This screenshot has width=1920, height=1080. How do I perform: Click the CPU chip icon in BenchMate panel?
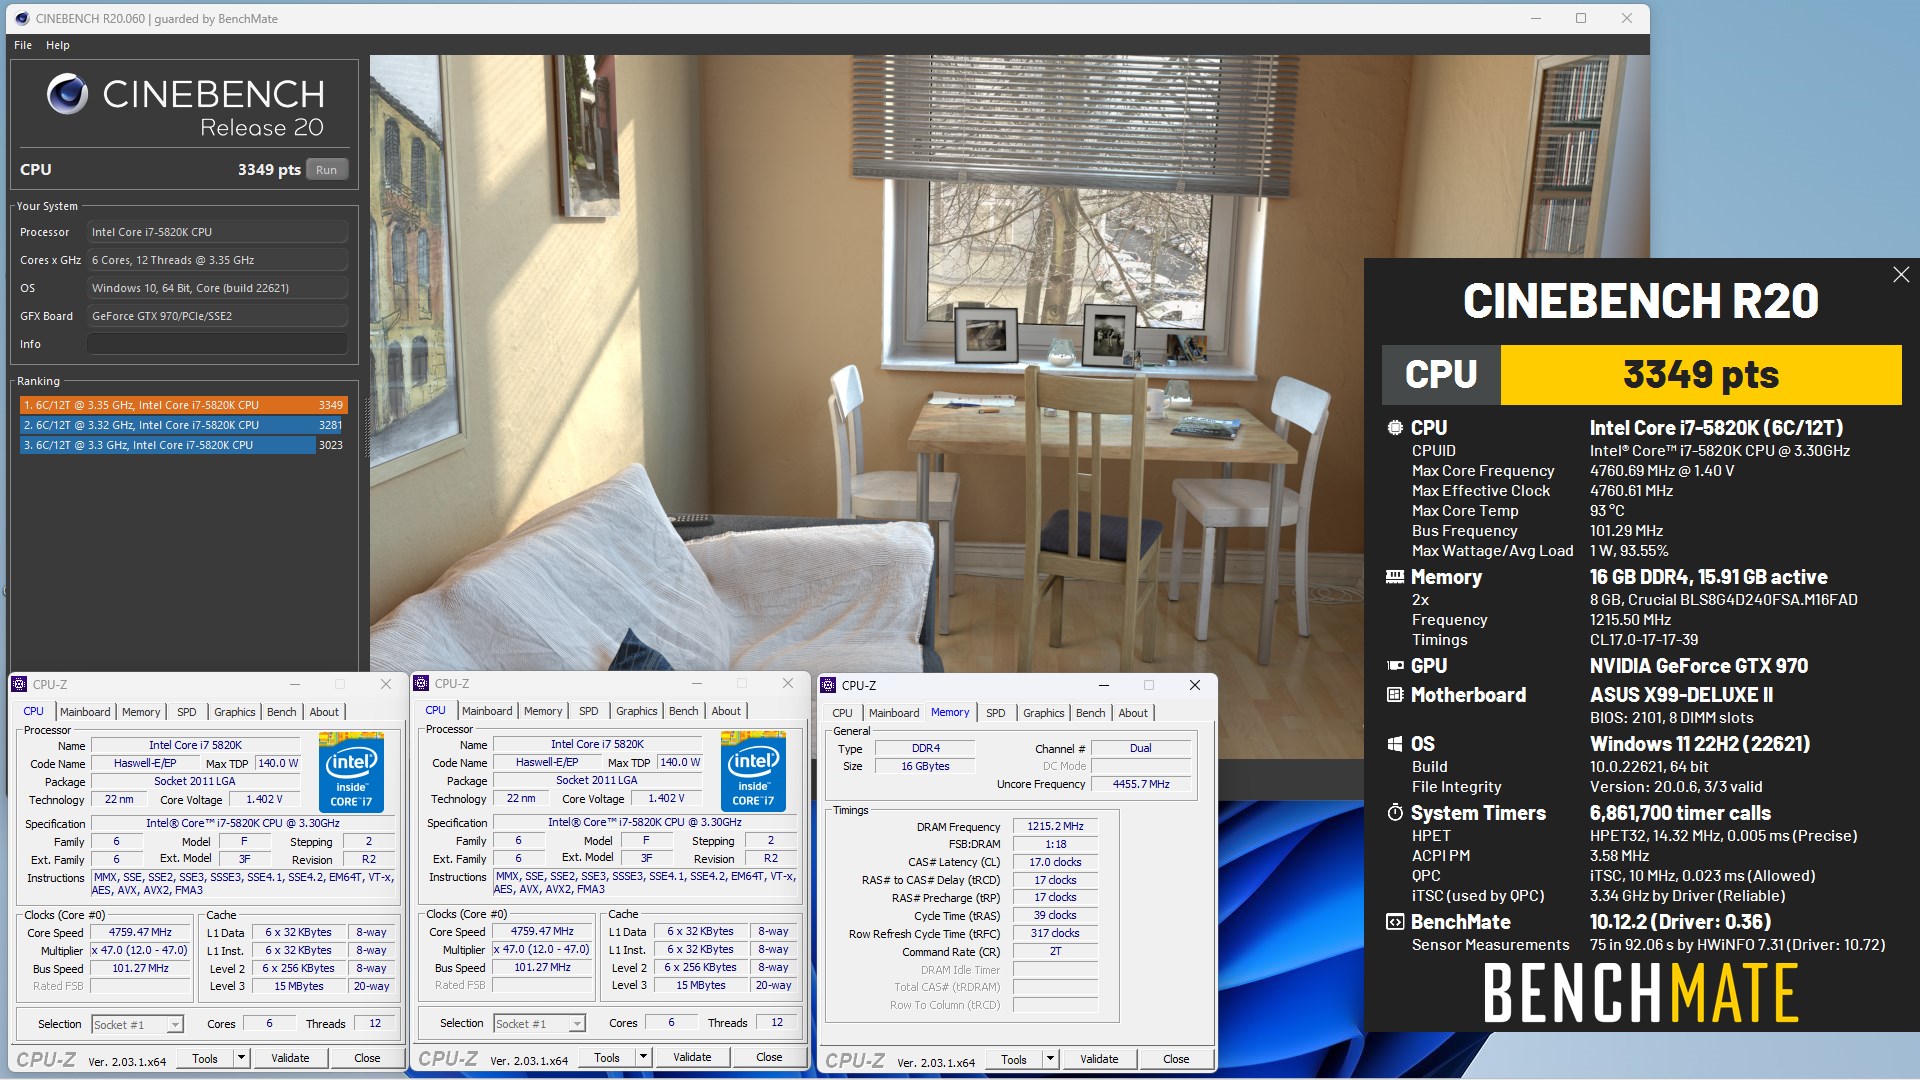pos(1395,428)
